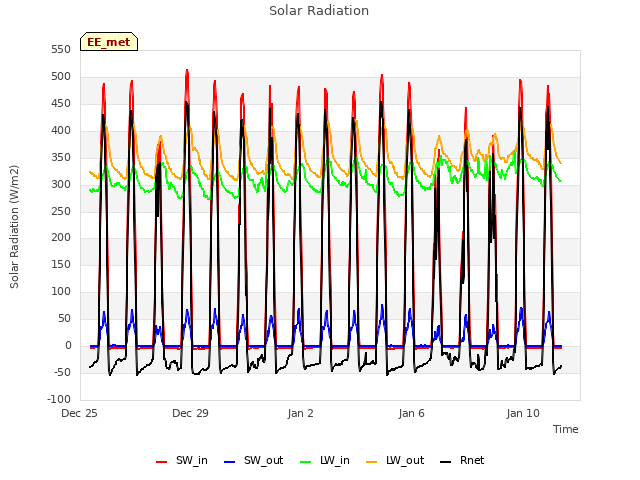
Task: Click the blue SW_out legend color marker
Action: point(230,462)
